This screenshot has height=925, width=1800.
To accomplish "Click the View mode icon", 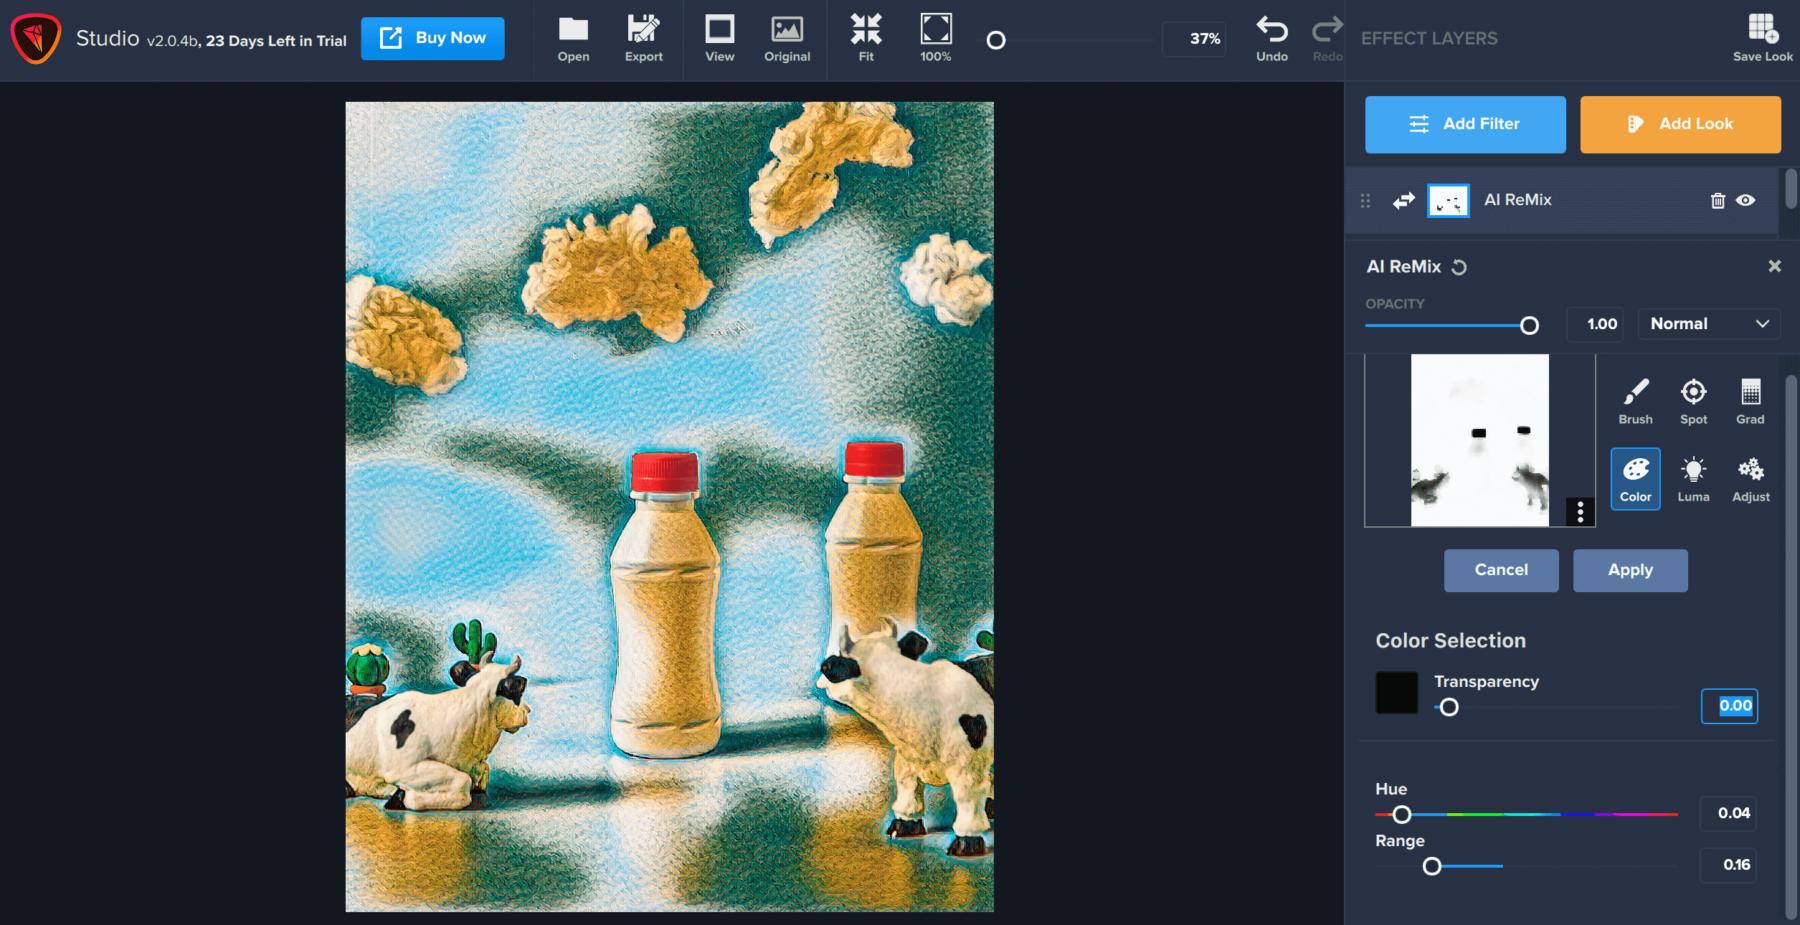I will point(720,39).
